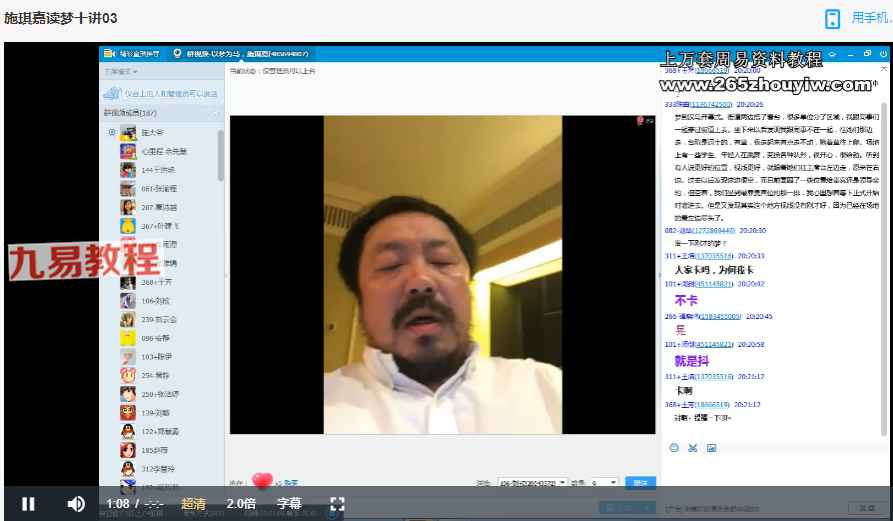The height and width of the screenshot is (521, 893).
Task: Click the microphone indicator on the video
Action: (x=641, y=121)
